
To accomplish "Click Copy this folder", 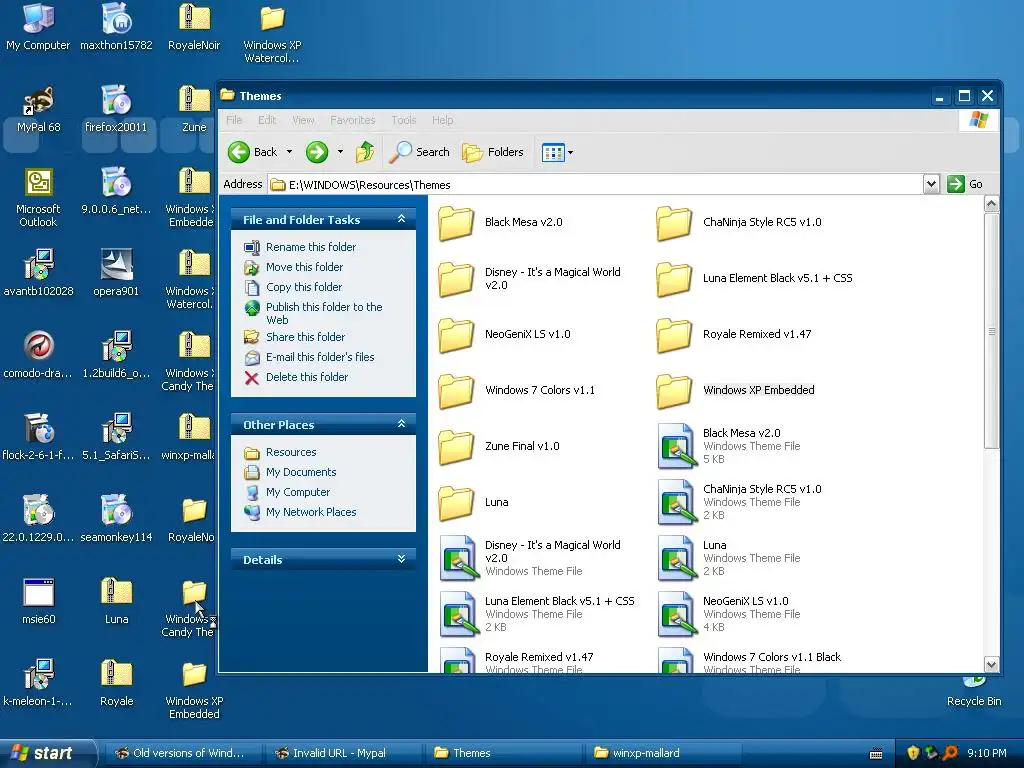I will [x=304, y=287].
